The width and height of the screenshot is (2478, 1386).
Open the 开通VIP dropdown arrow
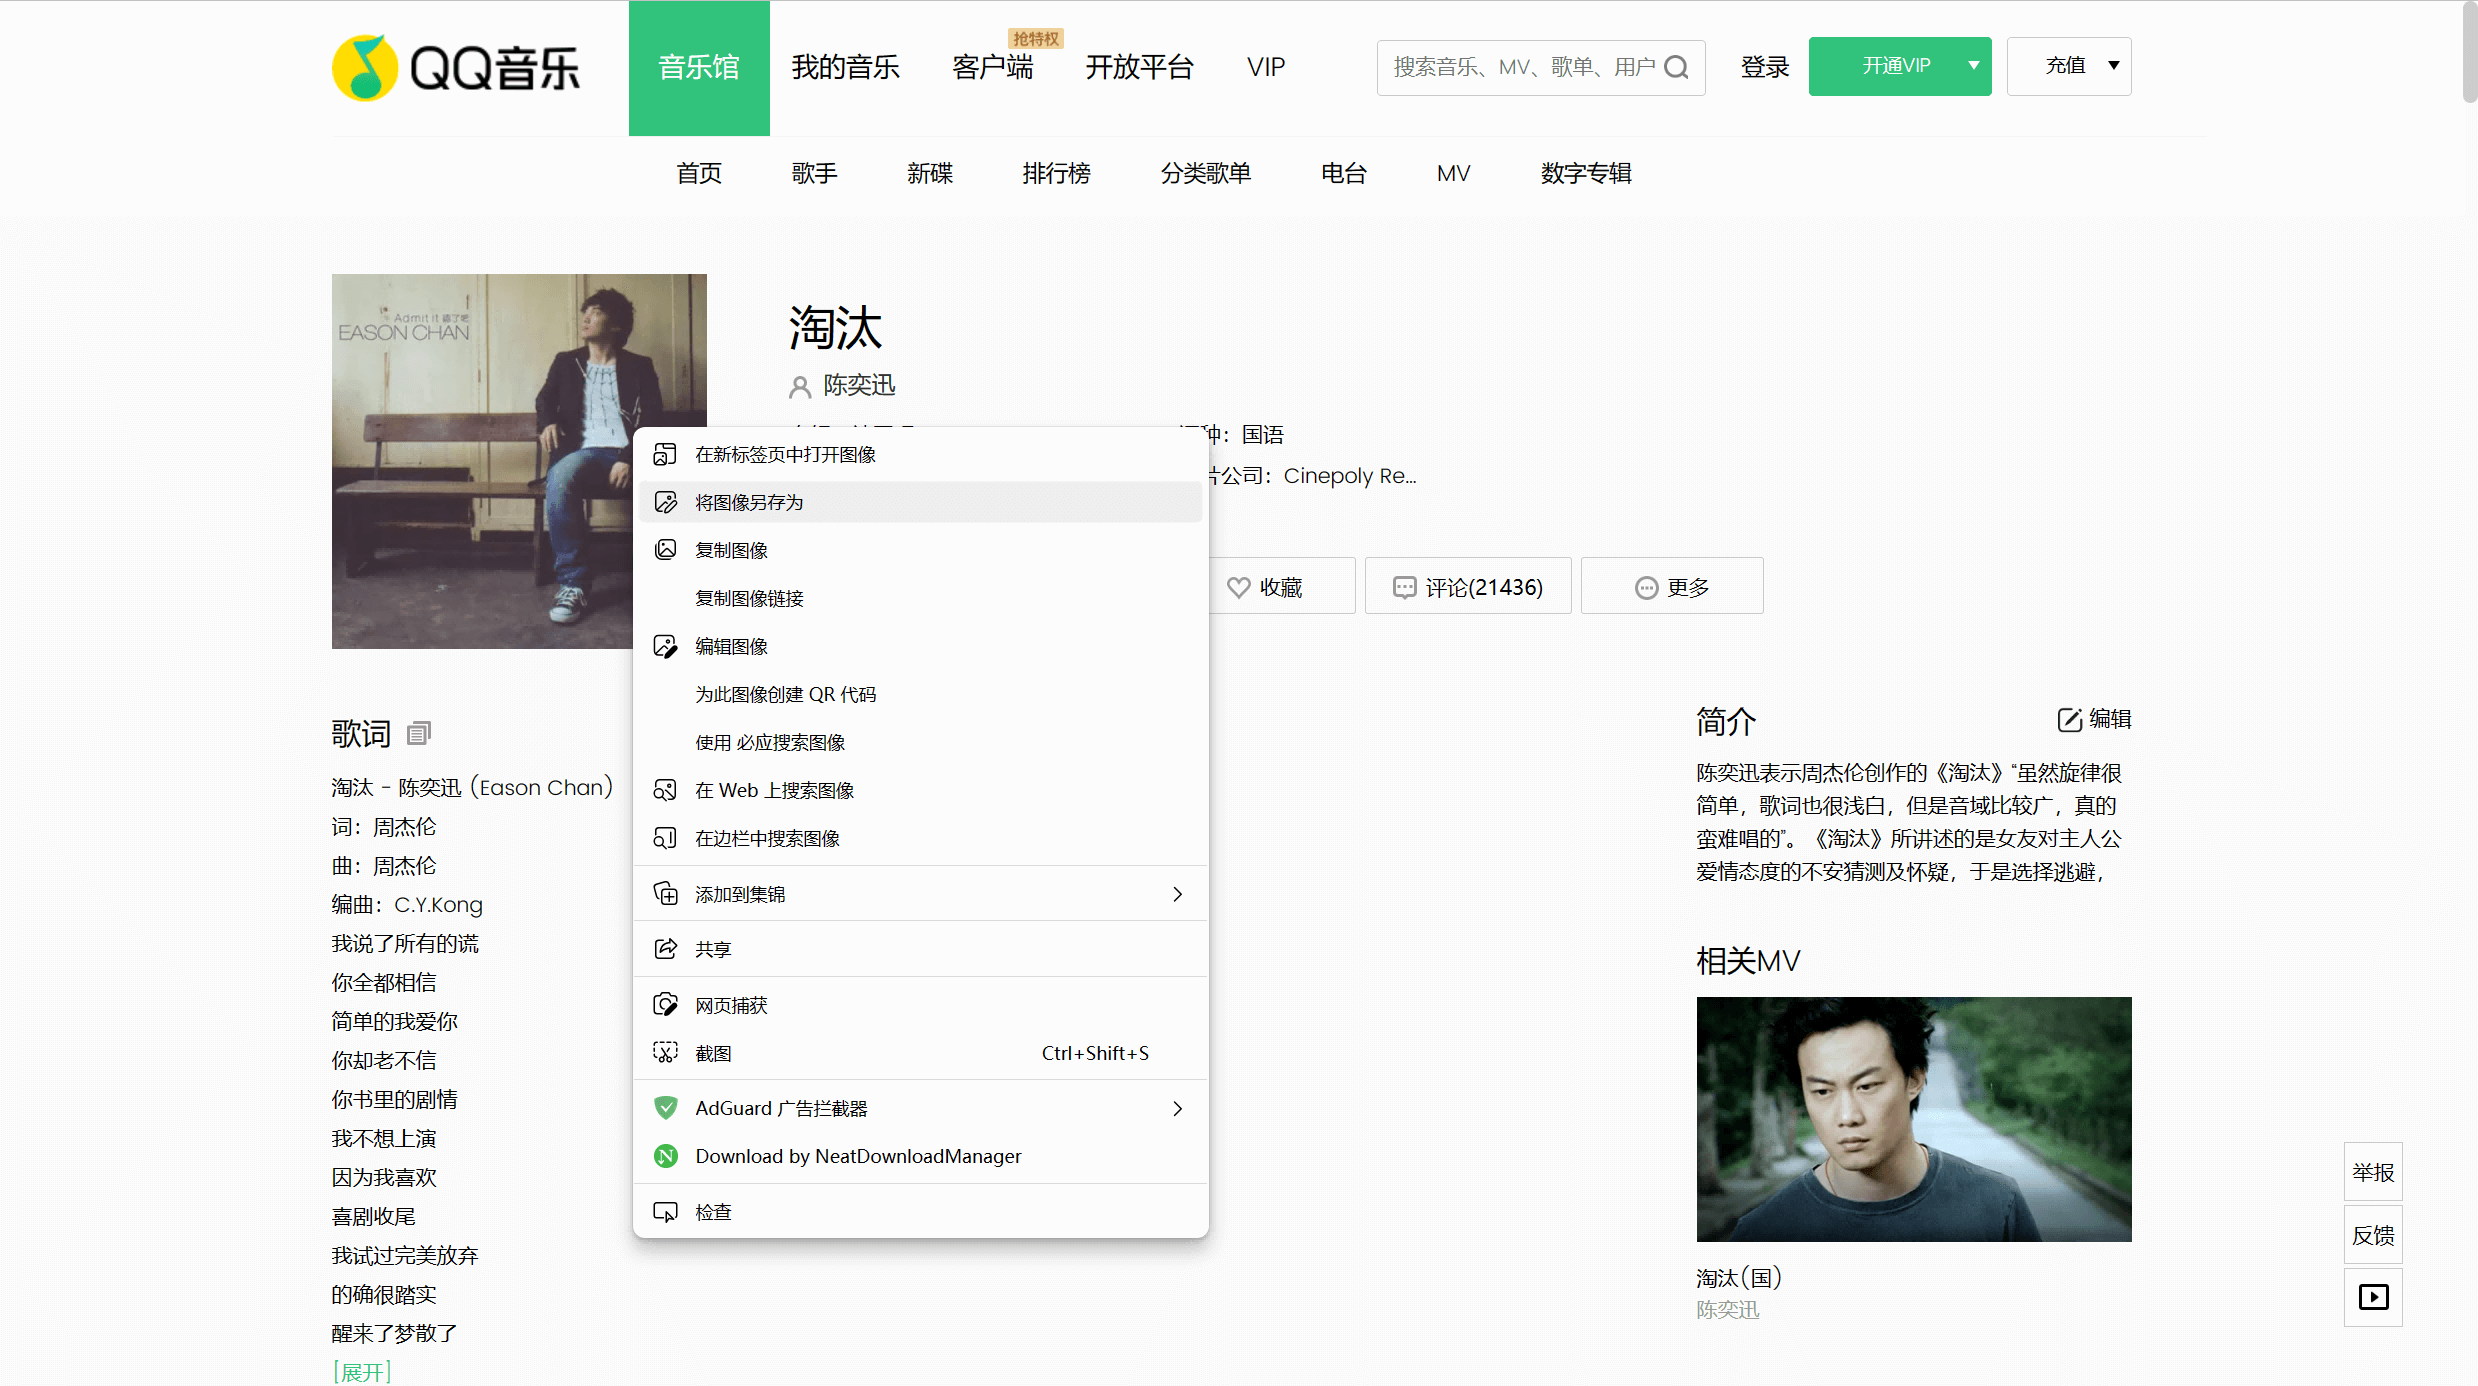(x=1973, y=66)
